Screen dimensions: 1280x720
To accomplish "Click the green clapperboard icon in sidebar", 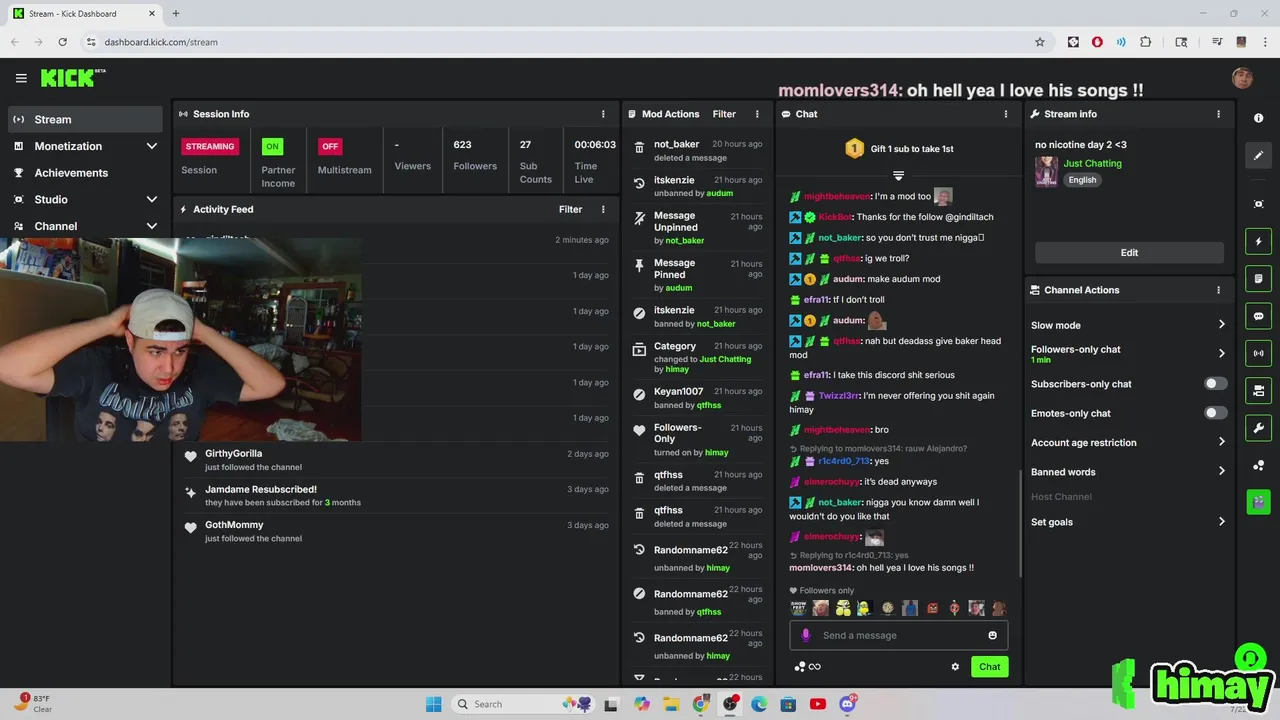I will point(1258,502).
